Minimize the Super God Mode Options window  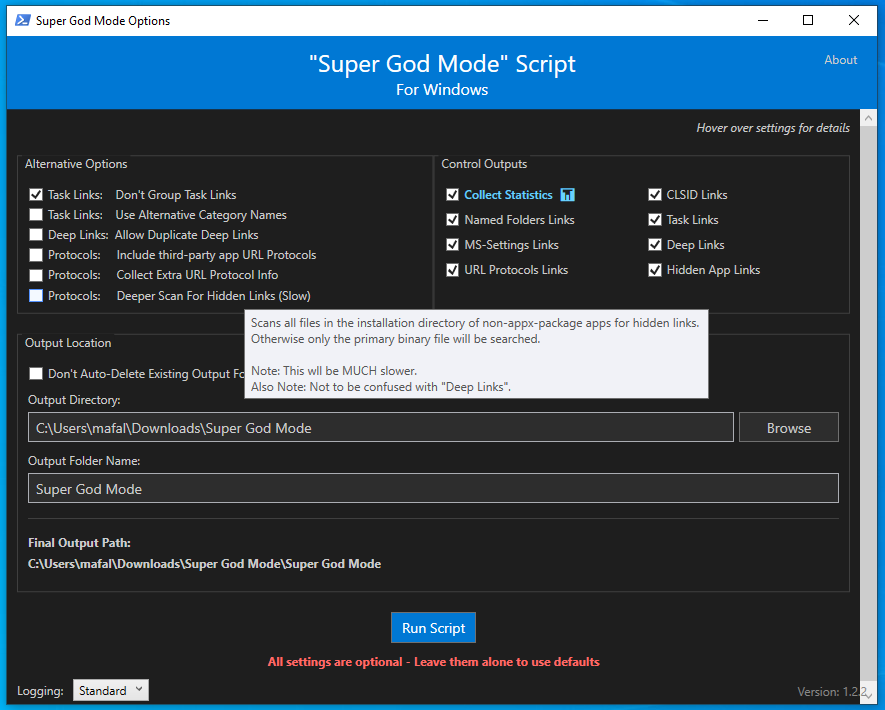(763, 20)
